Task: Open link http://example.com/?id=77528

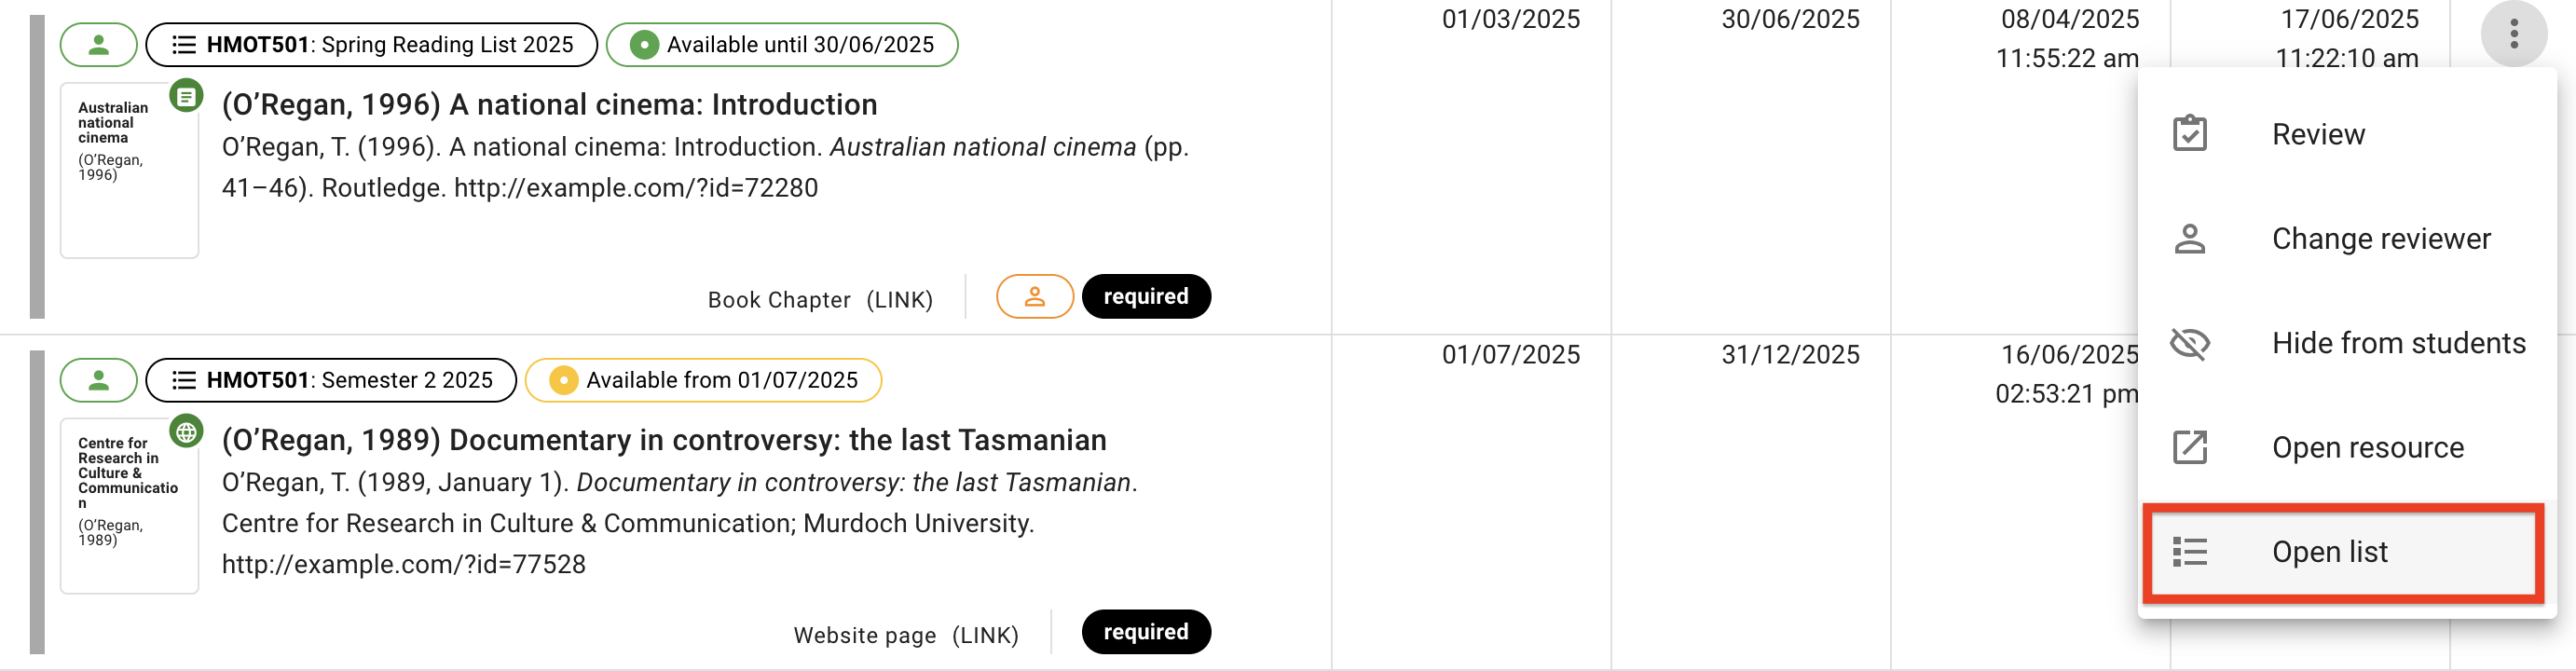Action: (404, 564)
